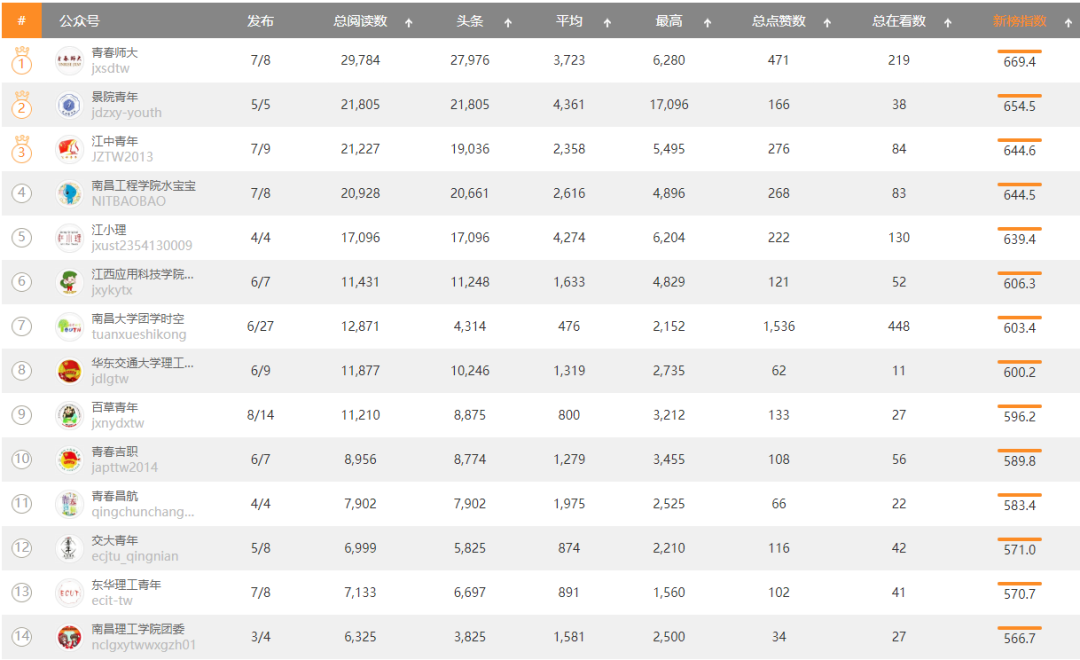The image size is (1080, 660).
Task: Click the rank 1 crown badge
Action: 21,61
